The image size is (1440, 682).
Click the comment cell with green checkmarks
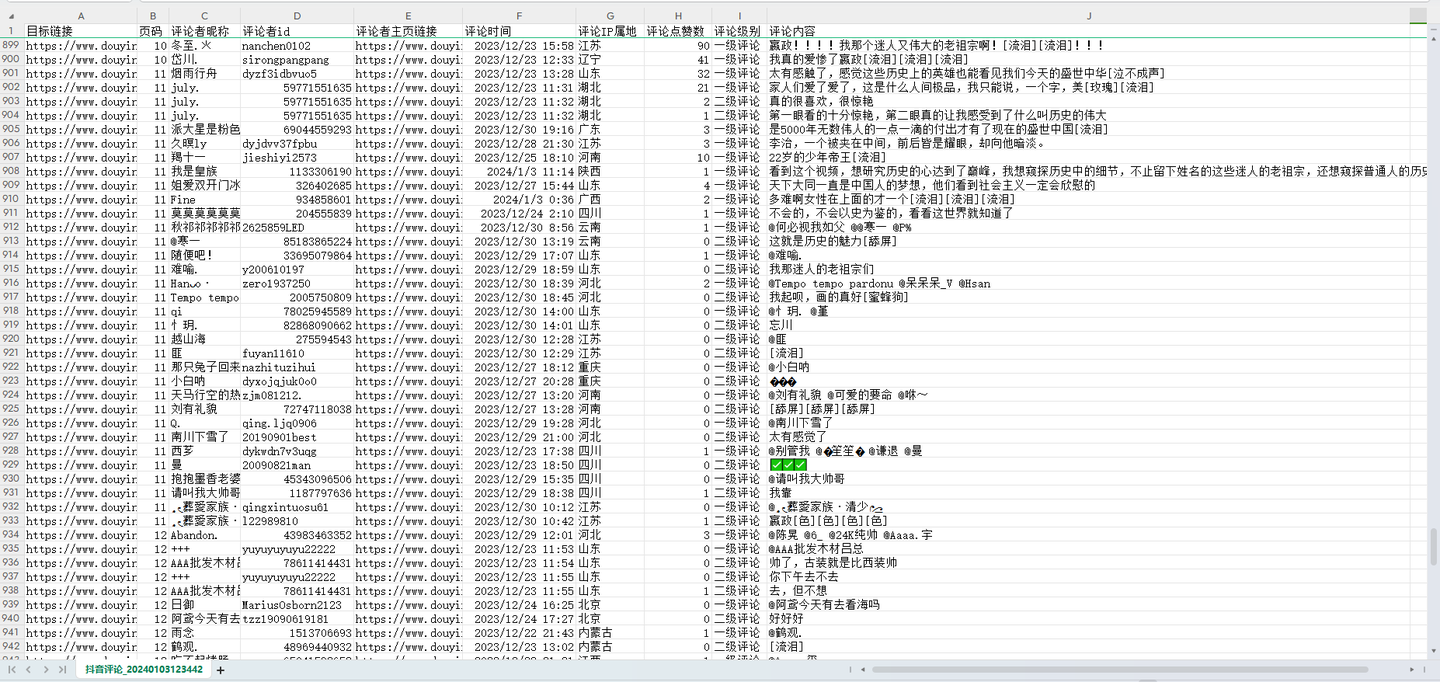(1088, 465)
